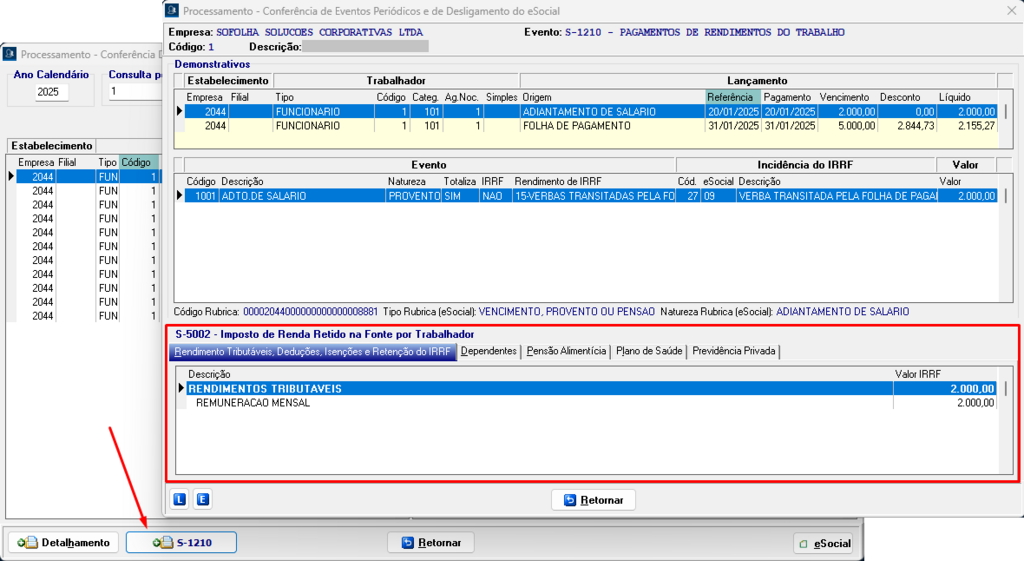Show the Previdência Privada tab

click(733, 351)
